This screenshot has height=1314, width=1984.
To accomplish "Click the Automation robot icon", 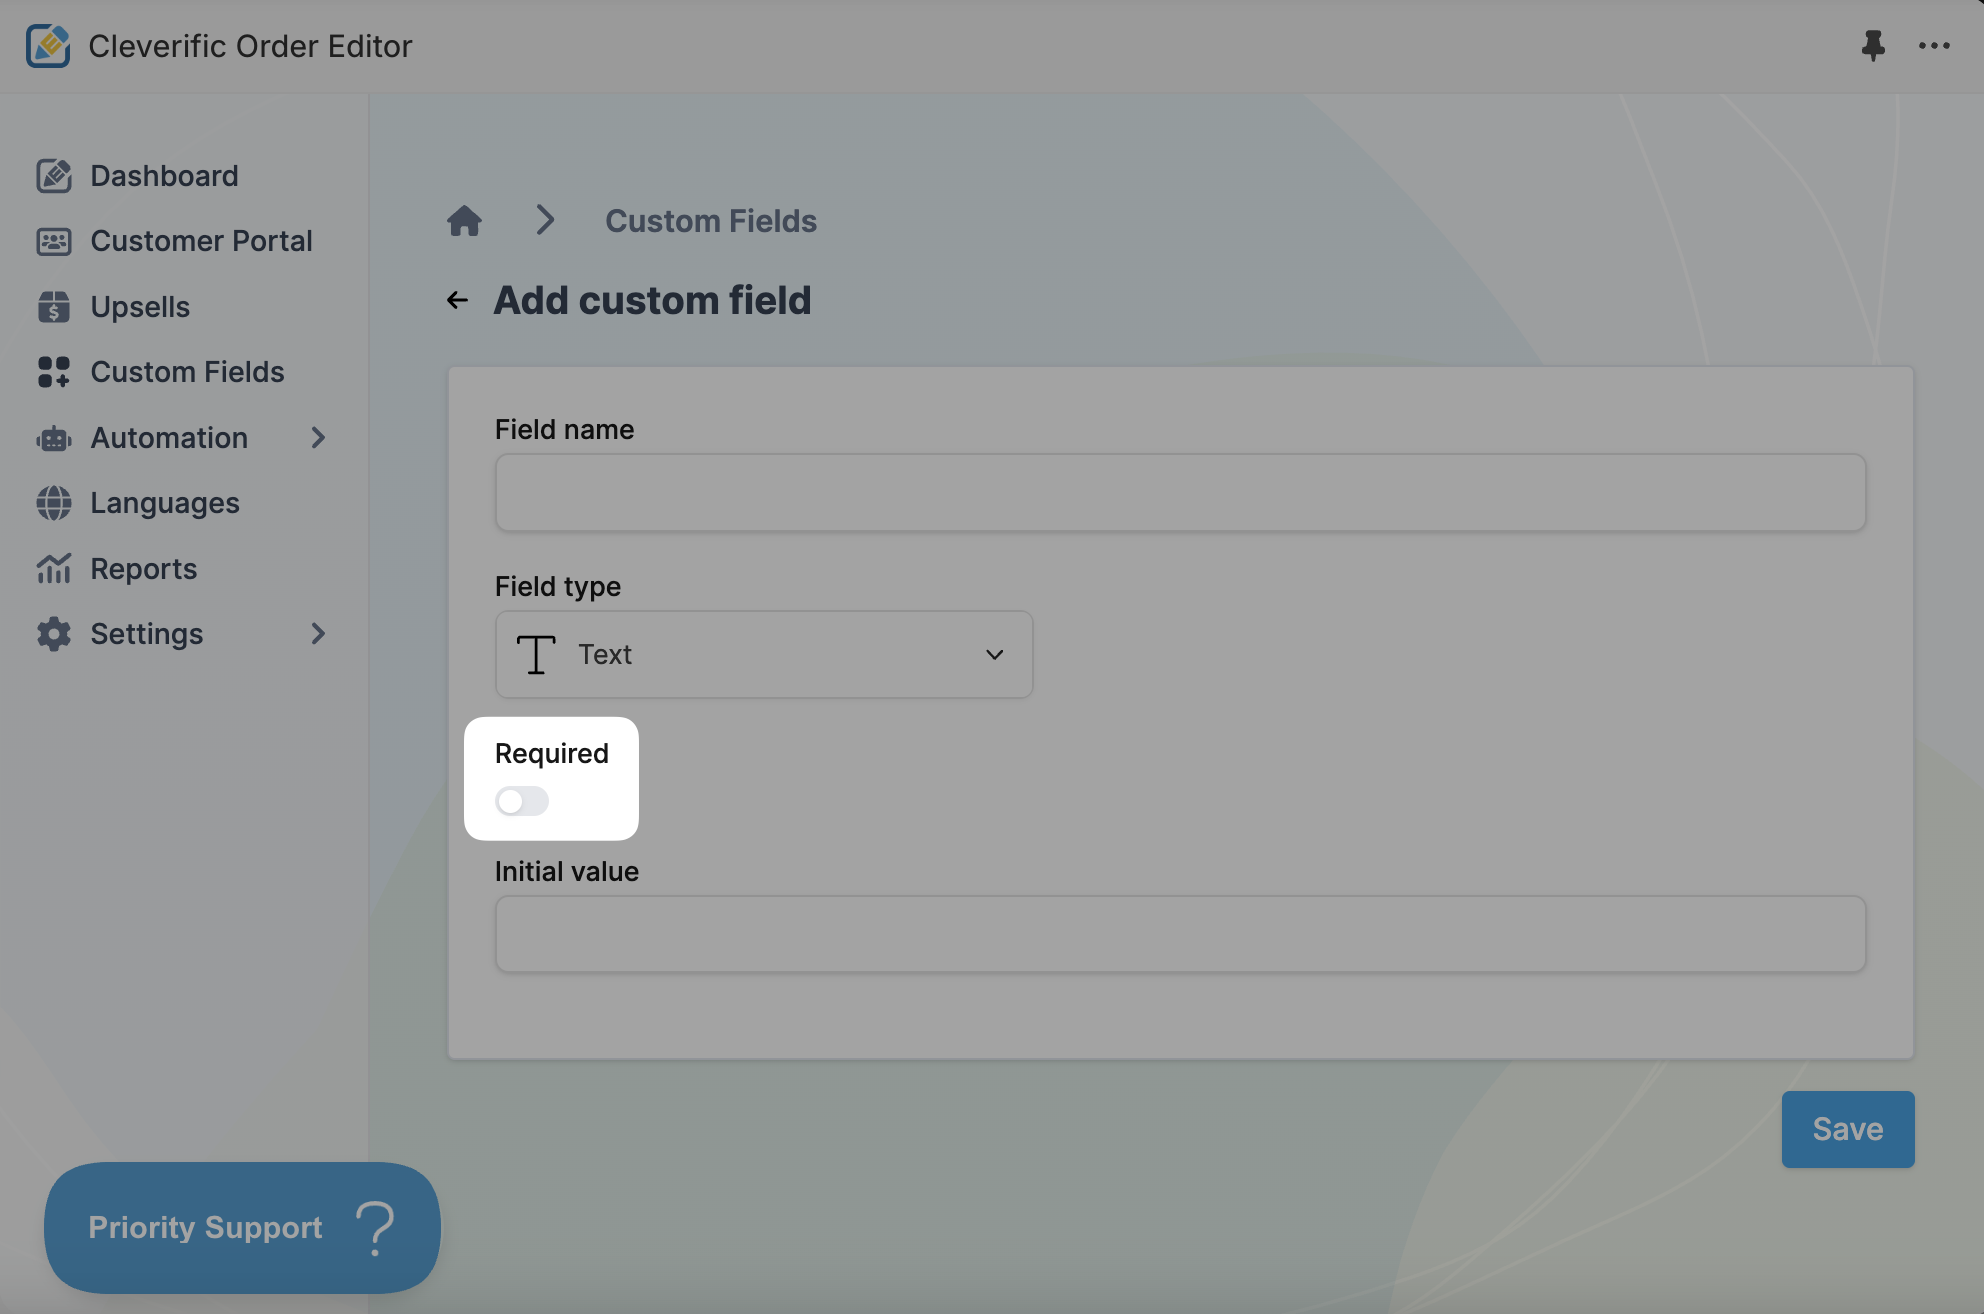I will [54, 438].
